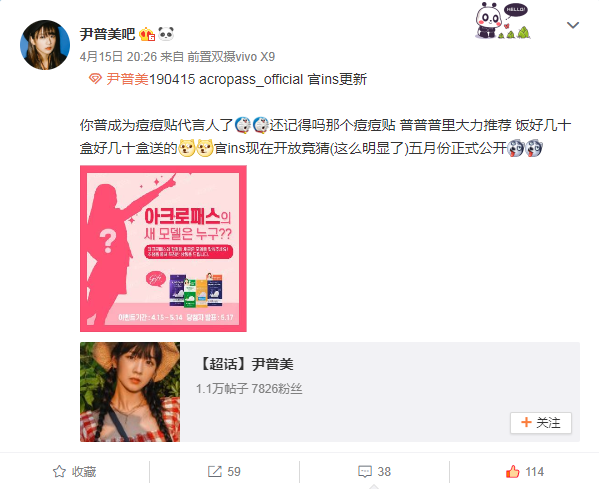Open the 【超话】尹普美 card title
The image size is (599, 489).
click(247, 364)
